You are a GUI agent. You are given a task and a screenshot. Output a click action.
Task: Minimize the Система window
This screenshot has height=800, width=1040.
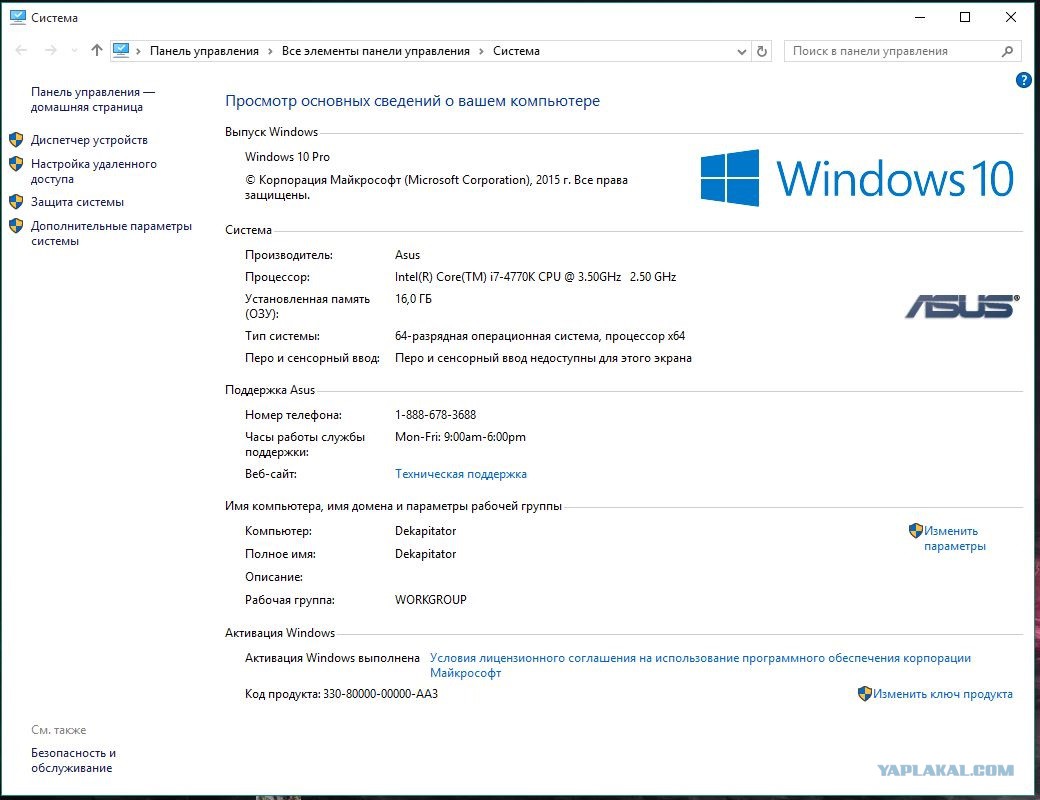920,17
